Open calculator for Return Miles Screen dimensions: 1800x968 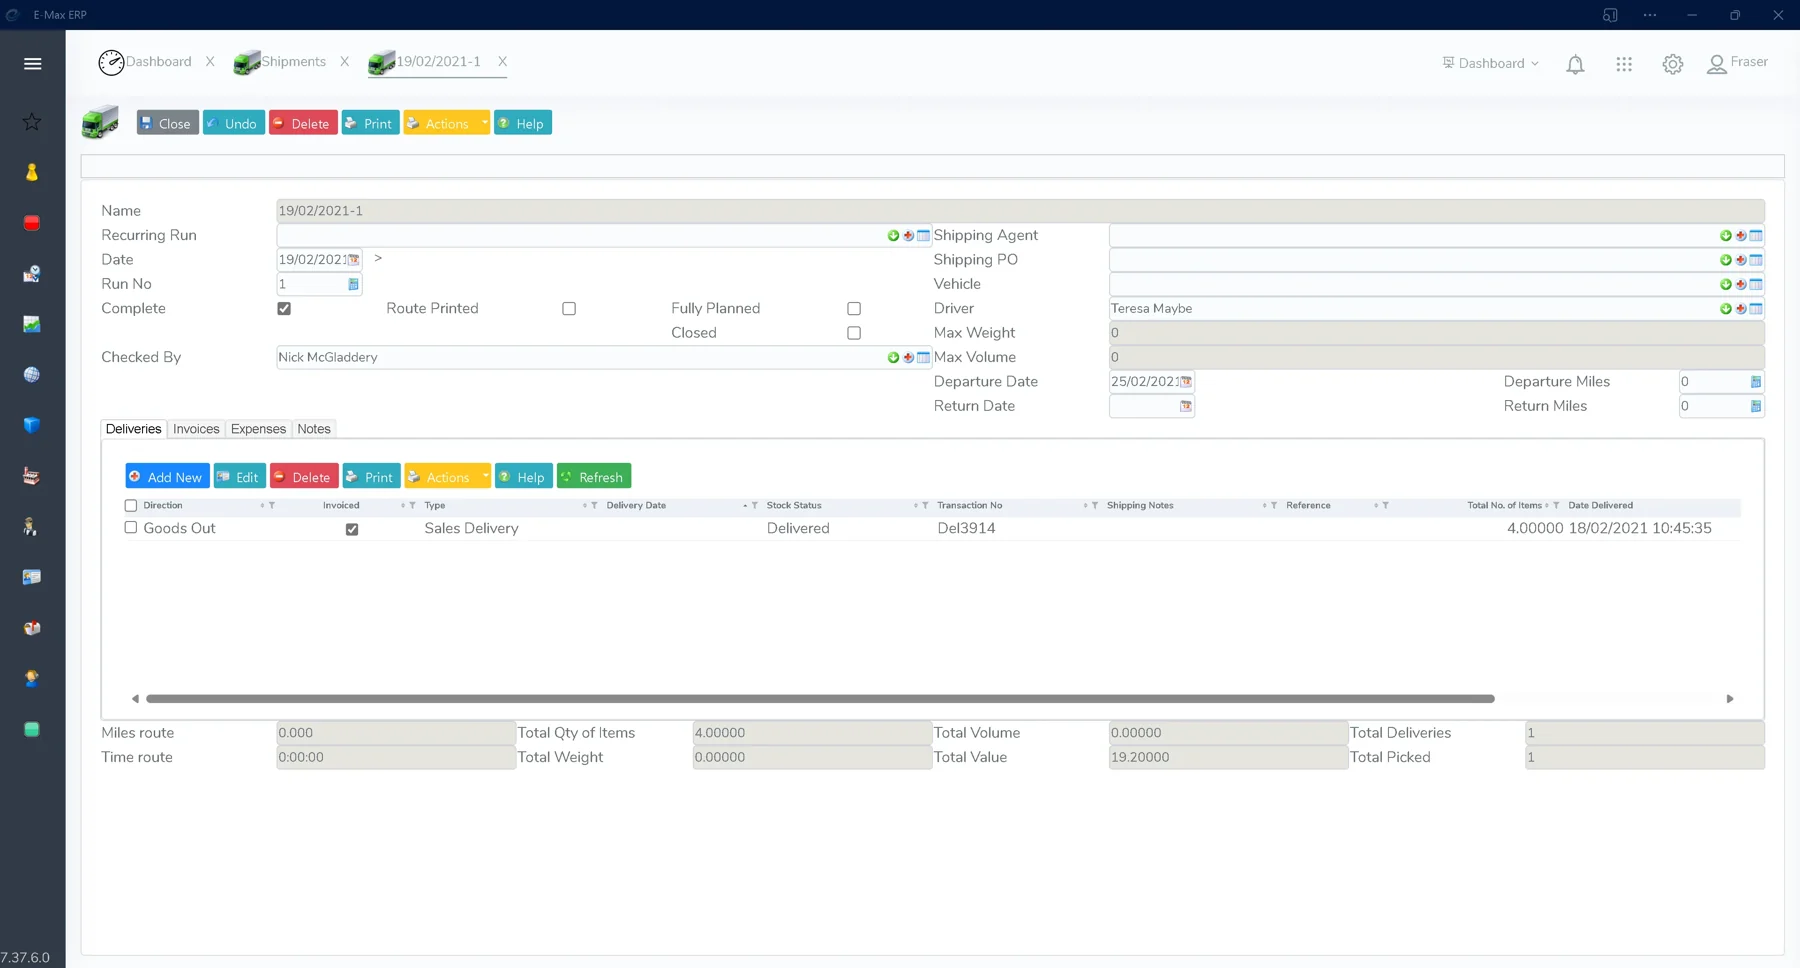tap(1756, 406)
